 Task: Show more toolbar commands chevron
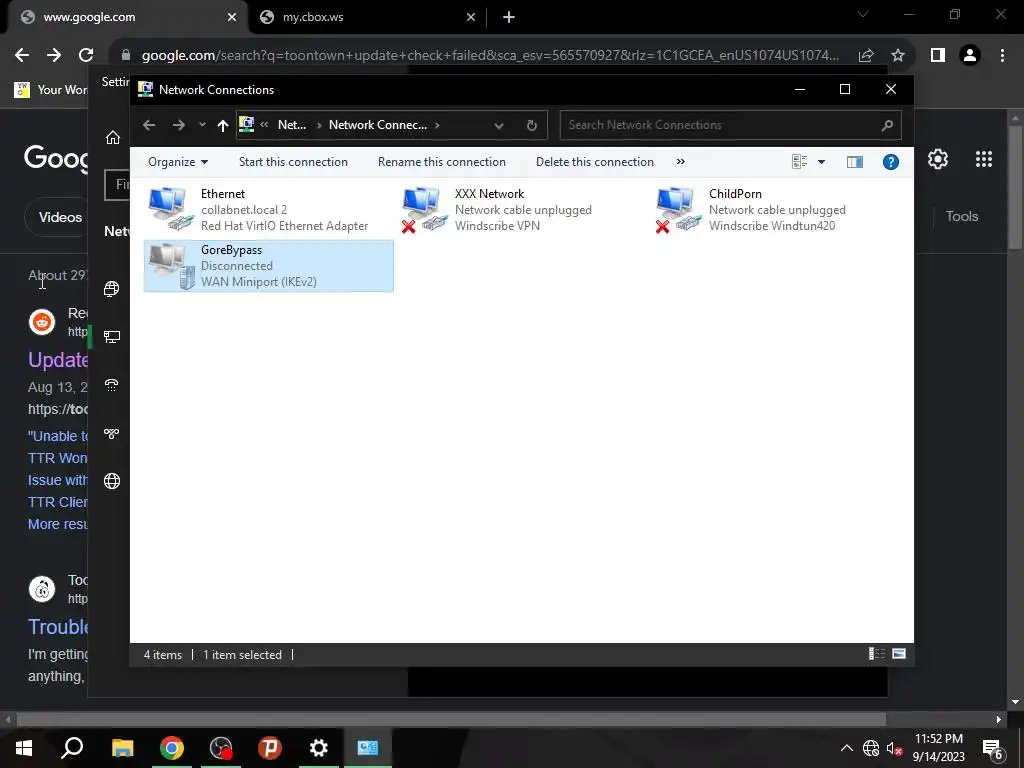(680, 161)
